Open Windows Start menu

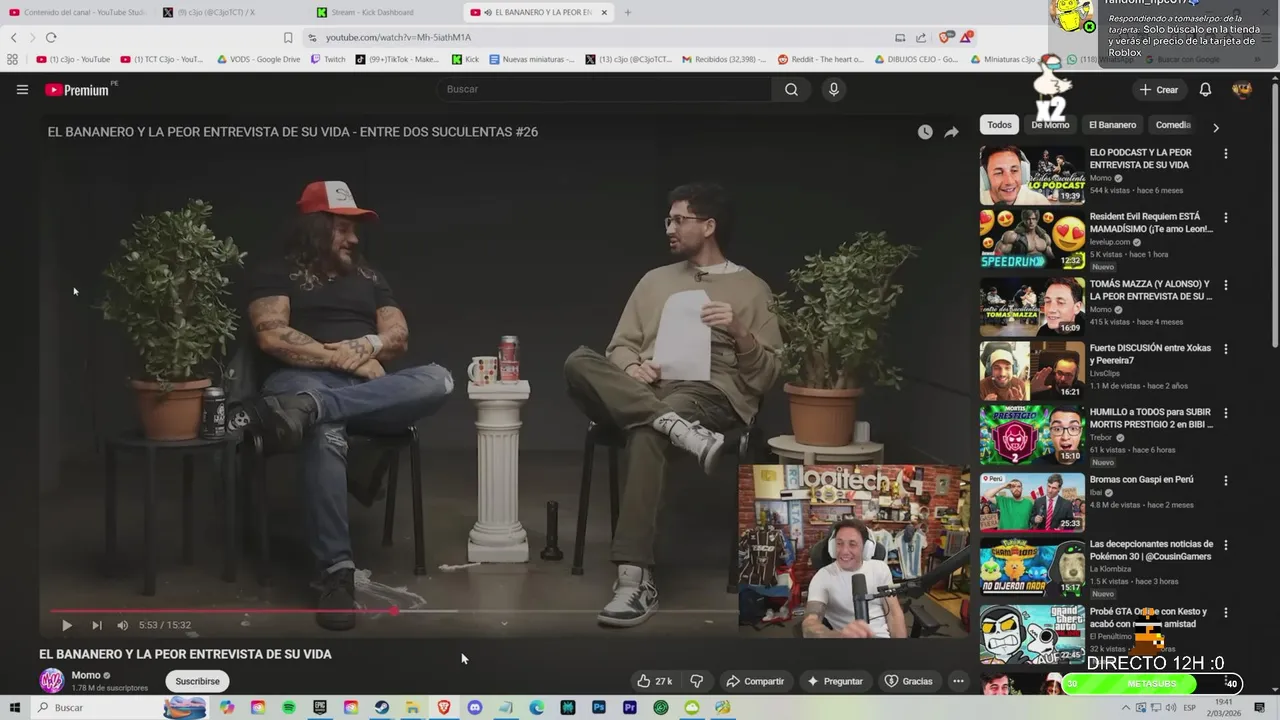[x=14, y=707]
